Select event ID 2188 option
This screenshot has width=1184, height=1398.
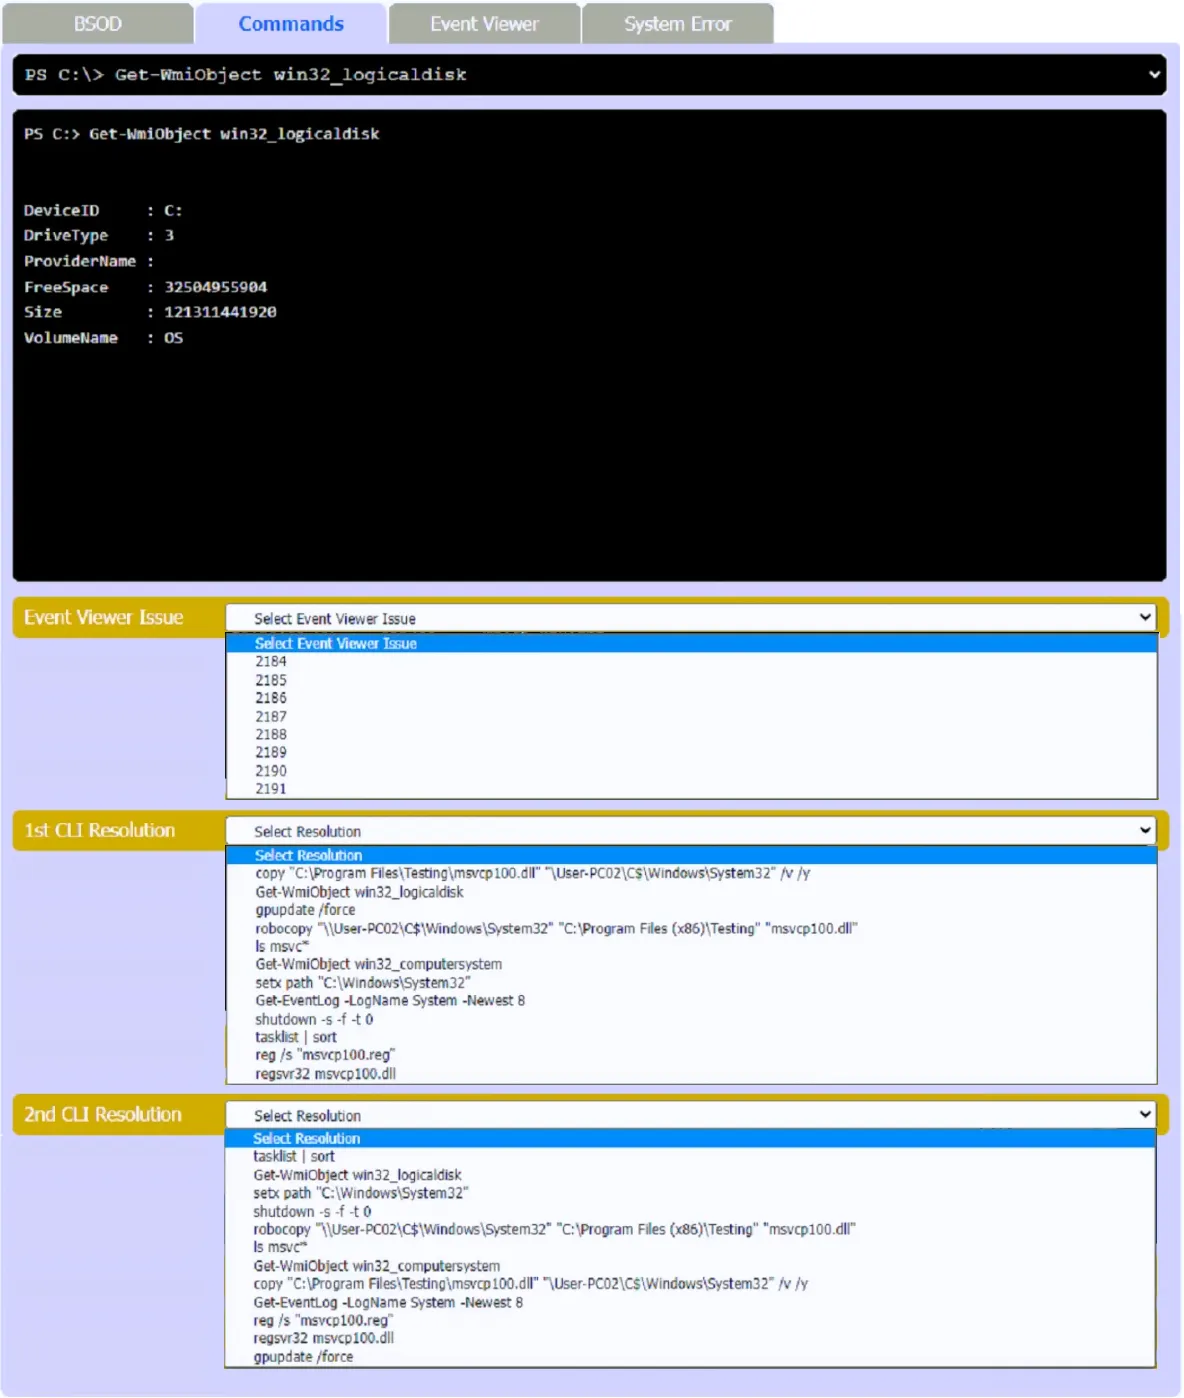pos(691,734)
